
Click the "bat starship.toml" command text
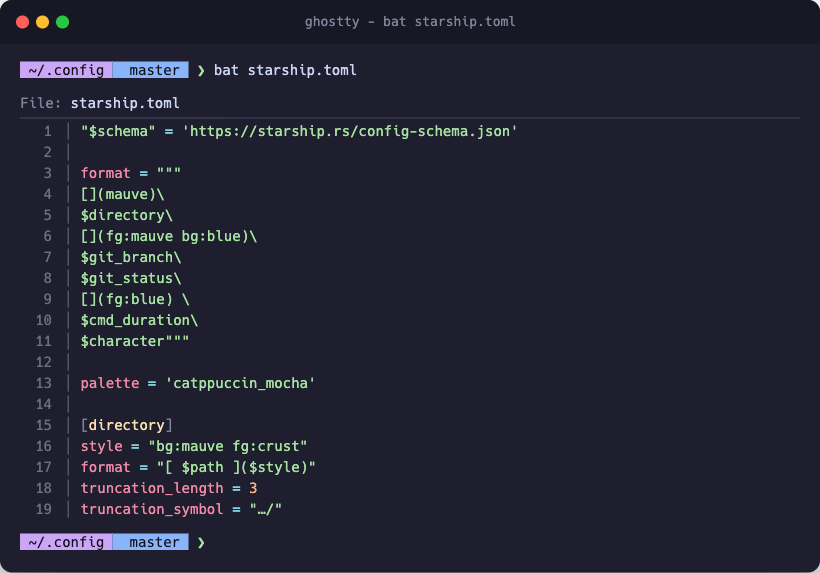[x=285, y=71]
